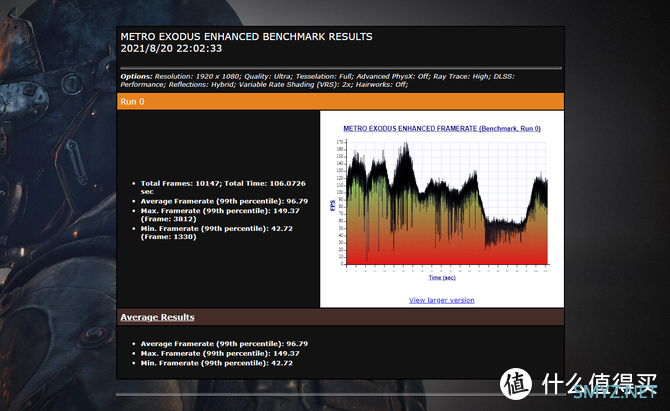Select Average Framerate line in Average Results
Viewport: 670px width, 411px height.
(x=225, y=343)
